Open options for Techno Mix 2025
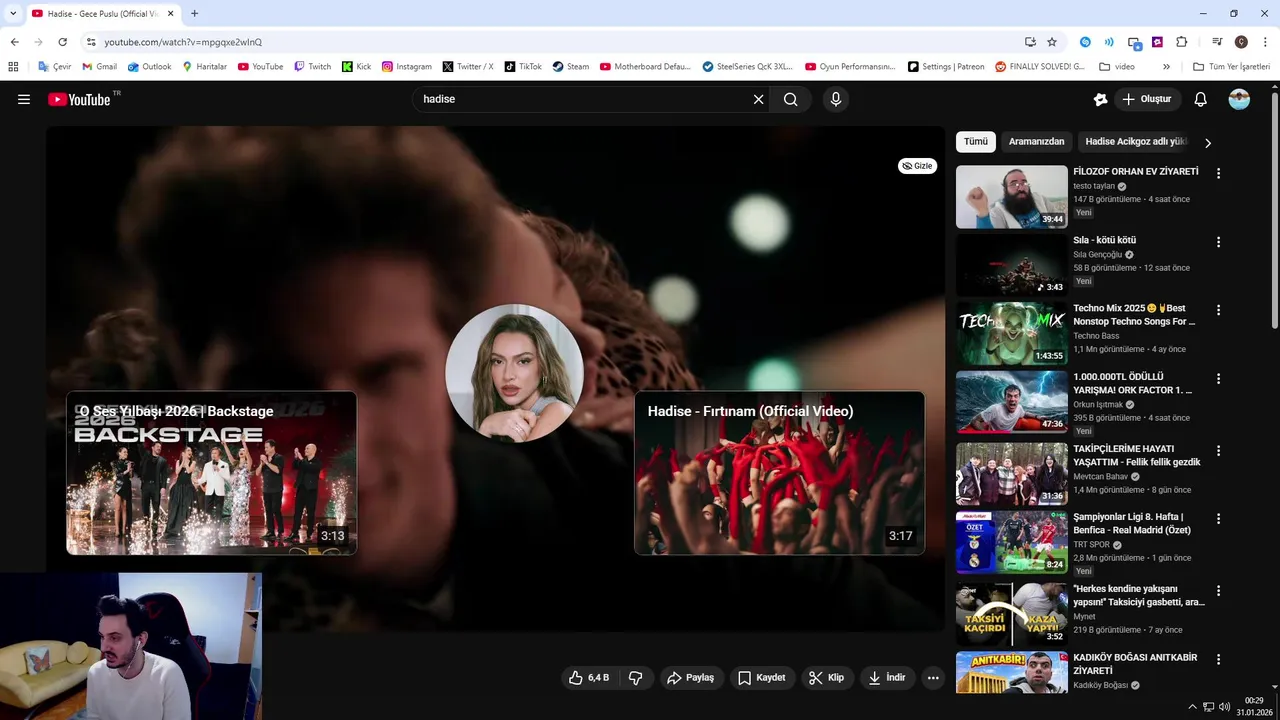The height and width of the screenshot is (720, 1280). [1218, 310]
